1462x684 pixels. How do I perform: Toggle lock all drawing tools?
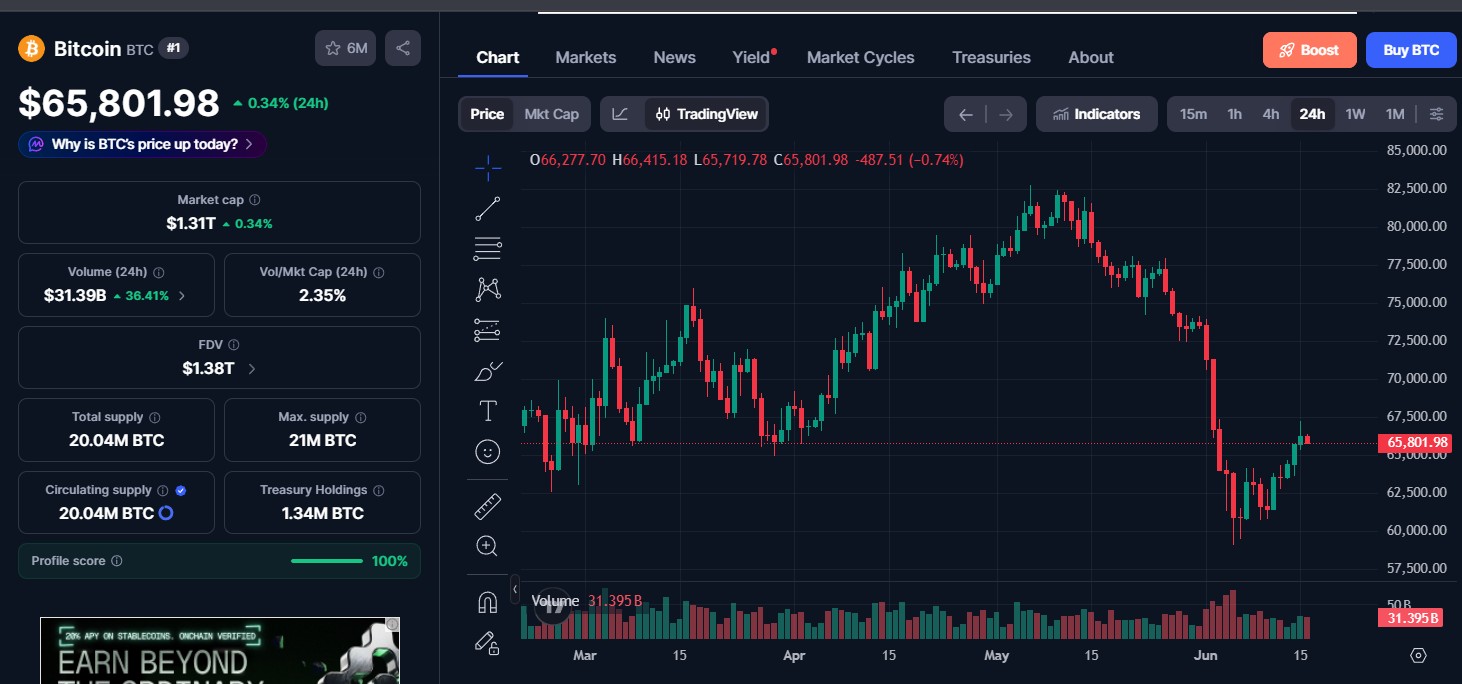click(x=488, y=643)
